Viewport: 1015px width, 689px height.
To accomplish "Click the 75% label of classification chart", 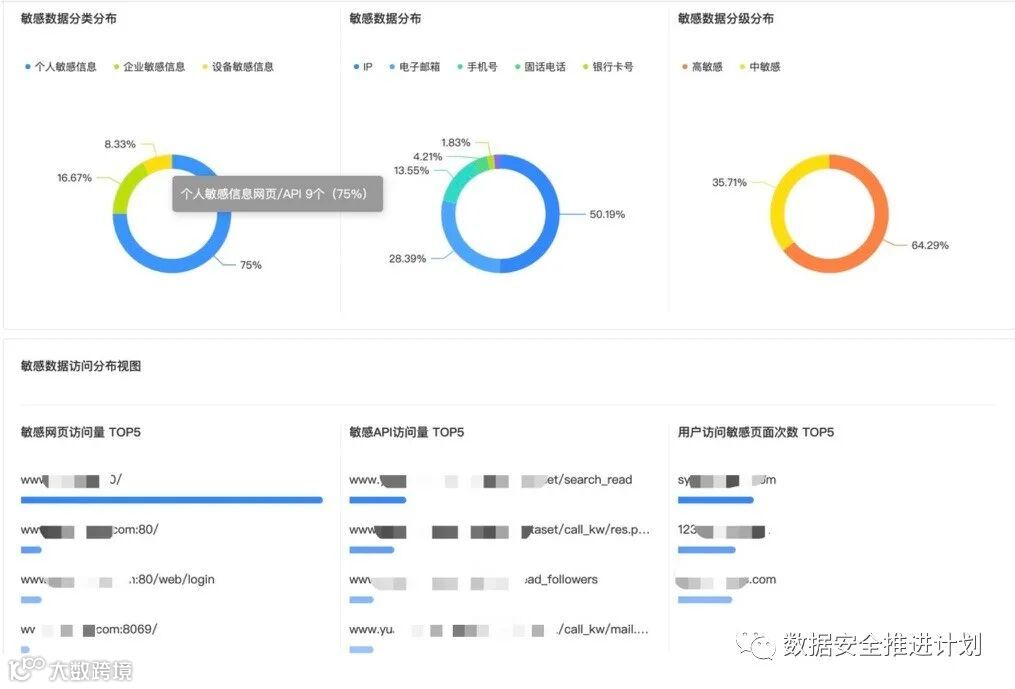I will (x=251, y=265).
